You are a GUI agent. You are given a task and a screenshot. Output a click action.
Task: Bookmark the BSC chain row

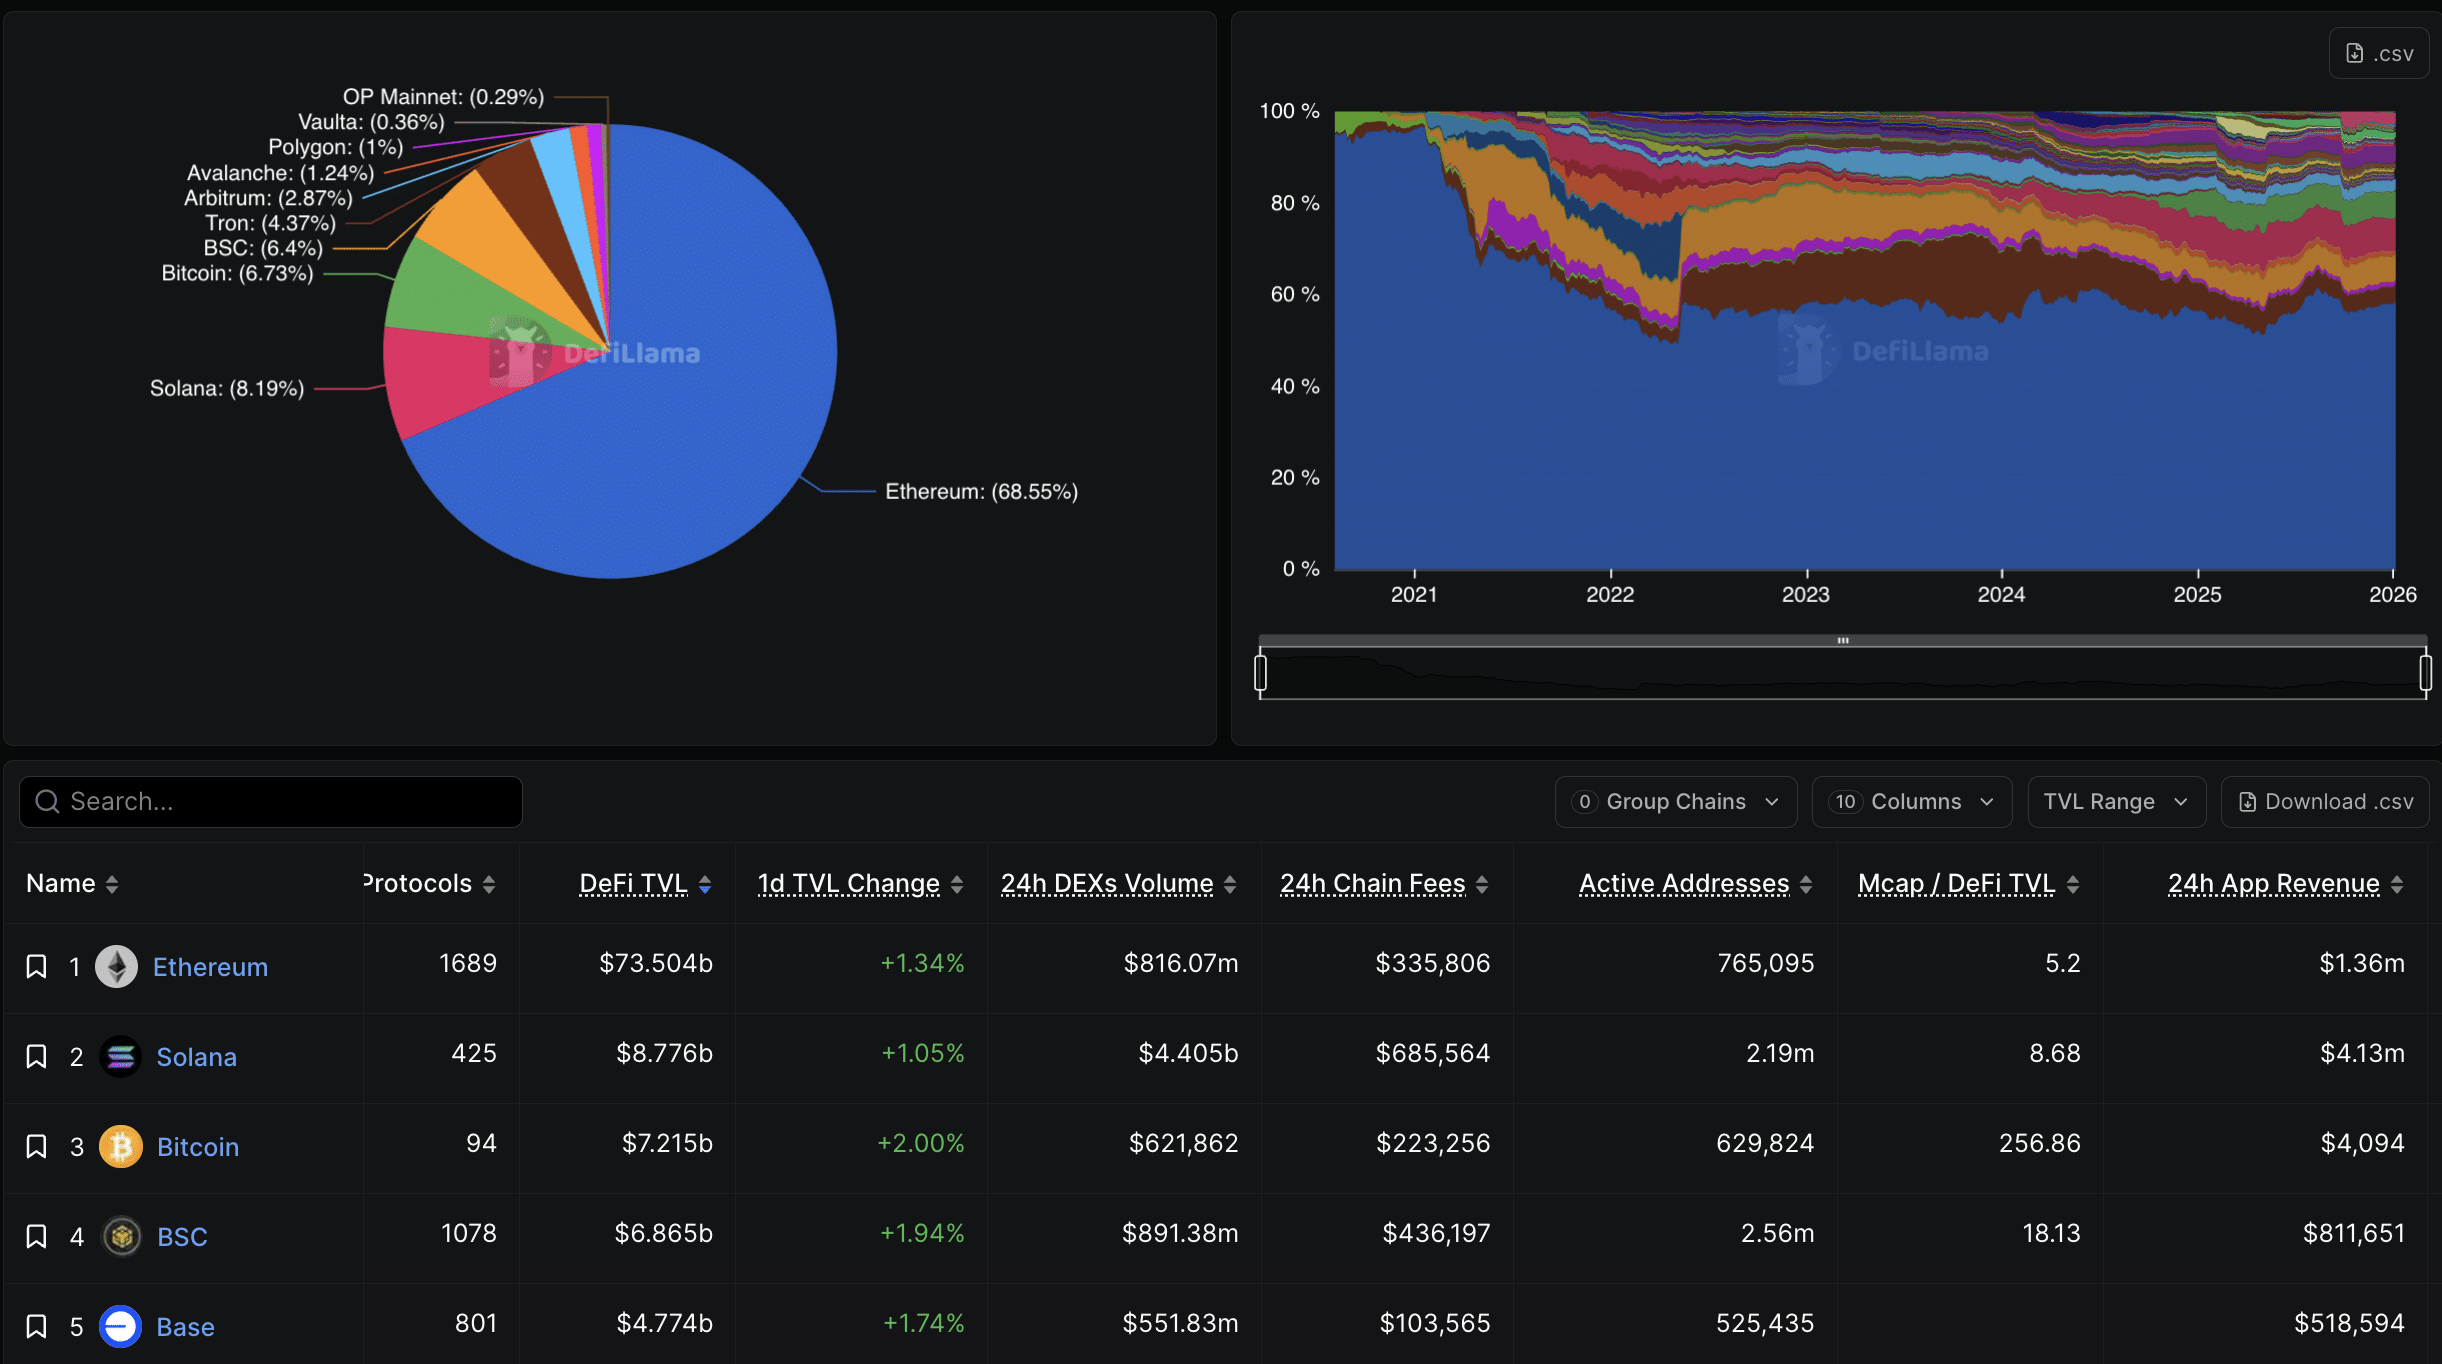click(x=36, y=1236)
